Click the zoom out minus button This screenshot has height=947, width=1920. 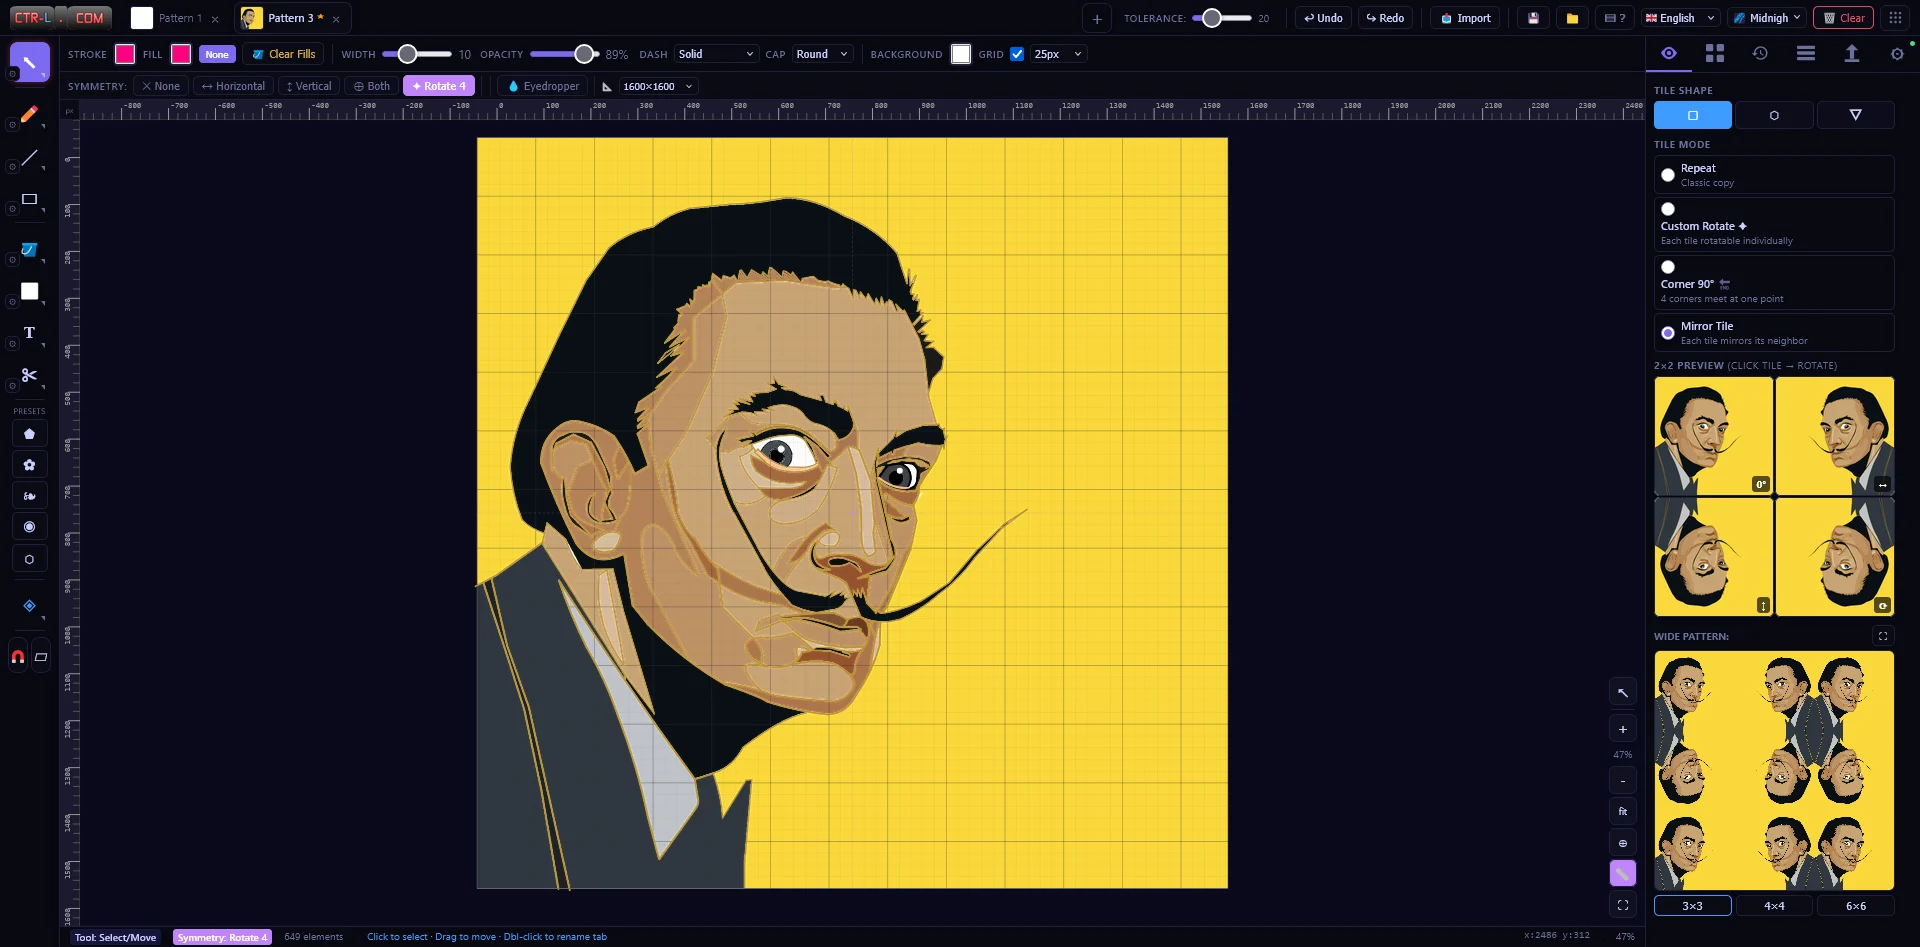[x=1623, y=780]
